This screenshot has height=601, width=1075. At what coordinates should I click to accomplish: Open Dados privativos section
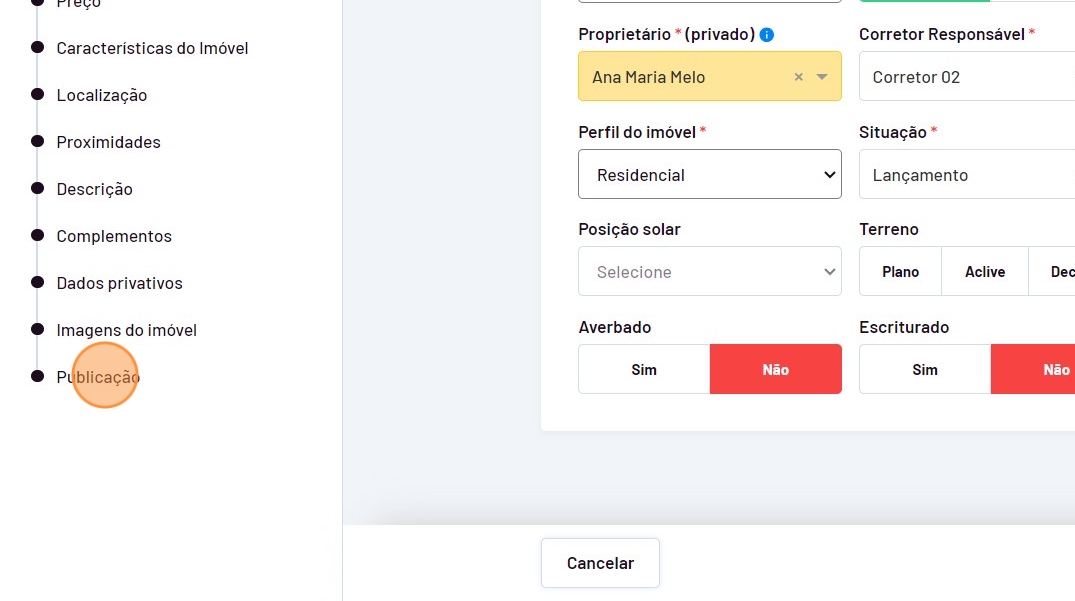pos(119,283)
